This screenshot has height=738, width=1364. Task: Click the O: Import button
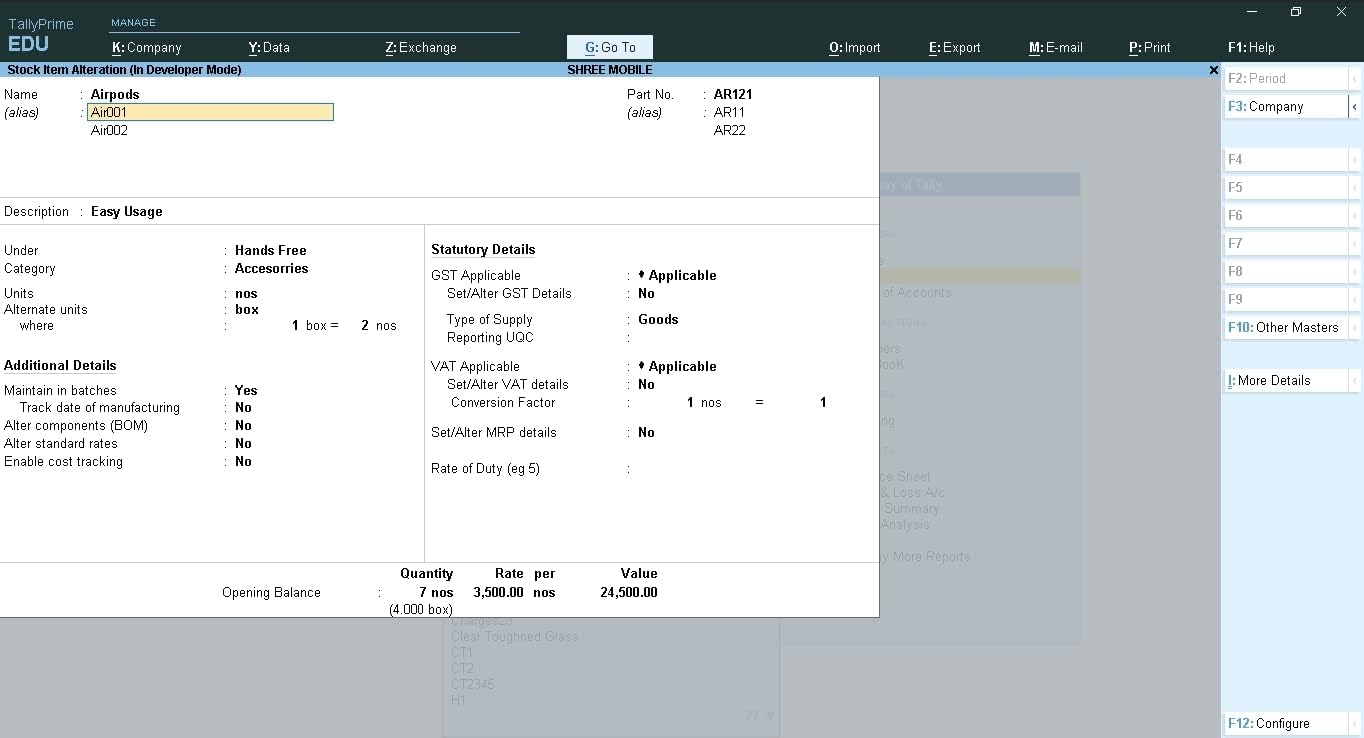coord(854,47)
